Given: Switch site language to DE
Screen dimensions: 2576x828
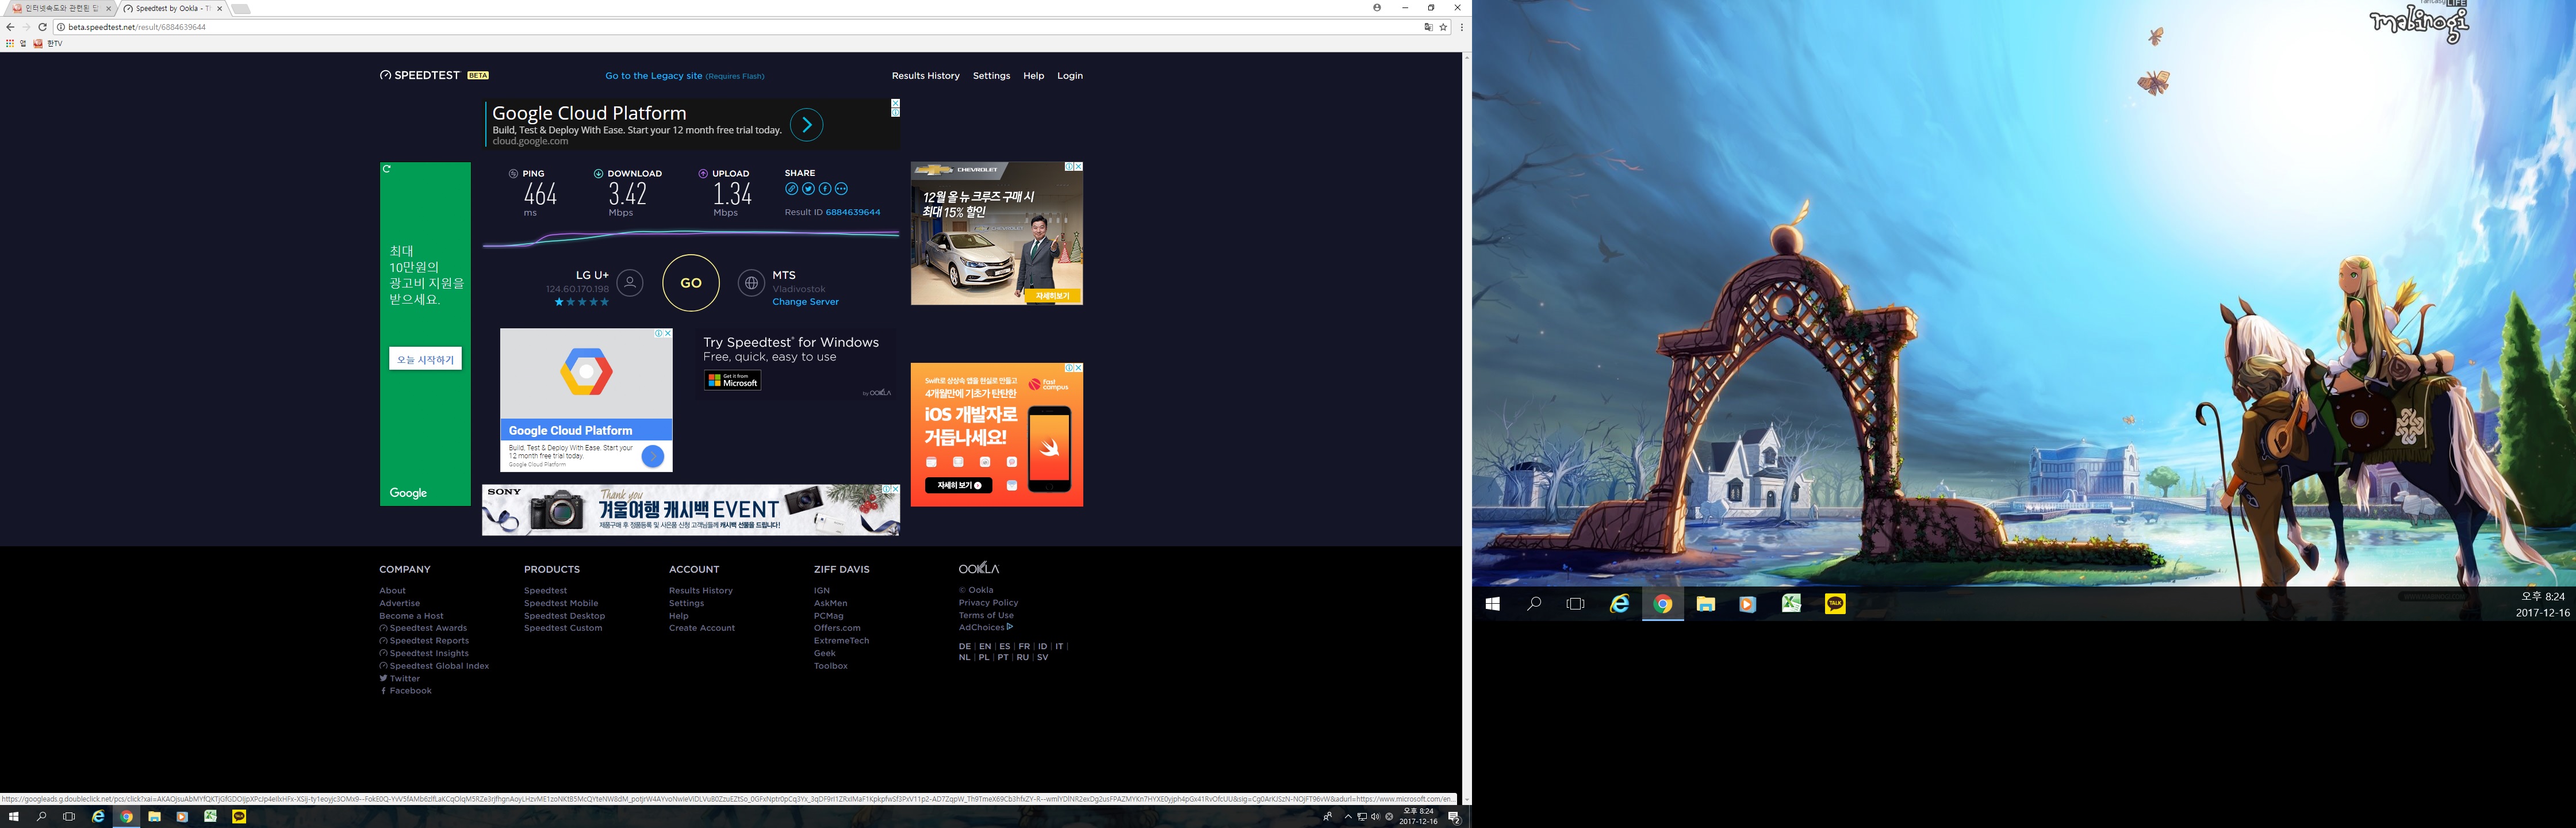Looking at the screenshot, I should click(x=964, y=647).
